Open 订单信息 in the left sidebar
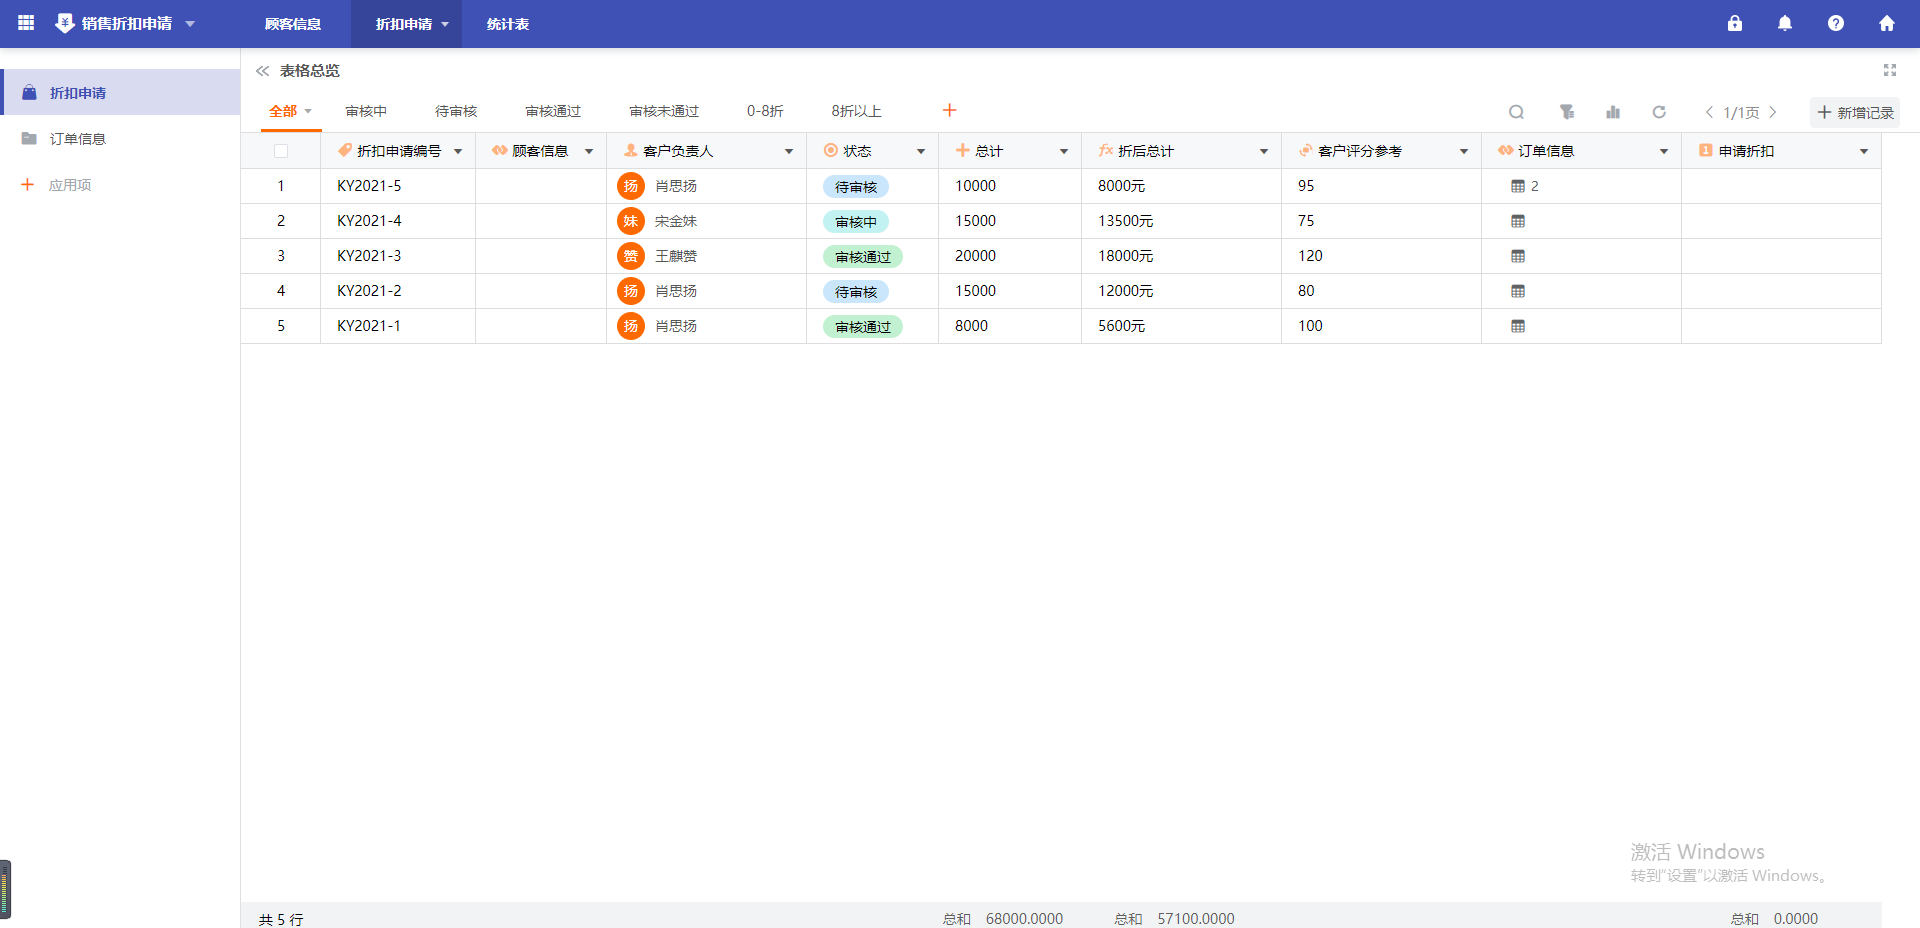Image resolution: width=1920 pixels, height=928 pixels. (78, 139)
